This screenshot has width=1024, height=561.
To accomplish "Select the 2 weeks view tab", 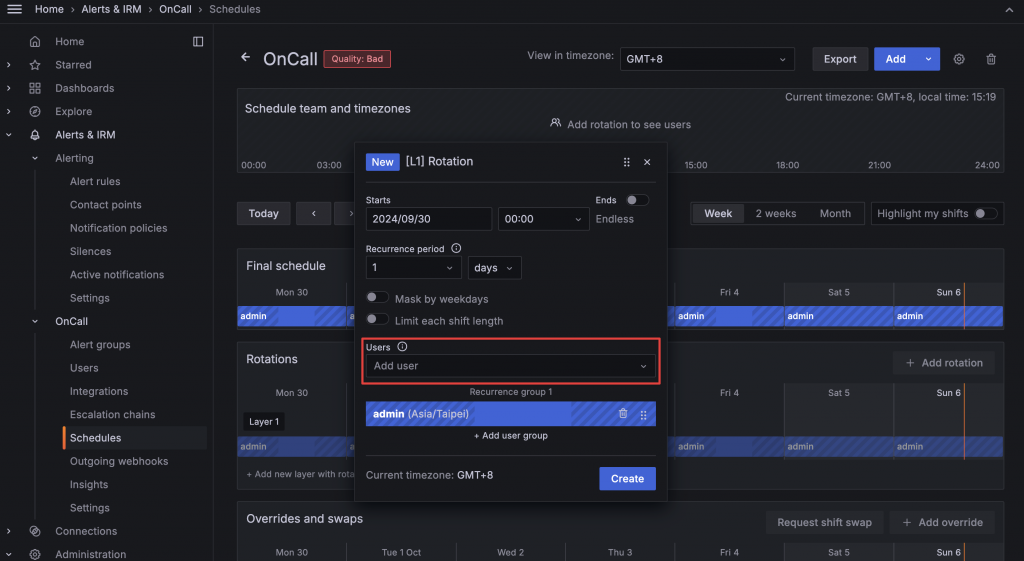I will tap(775, 214).
